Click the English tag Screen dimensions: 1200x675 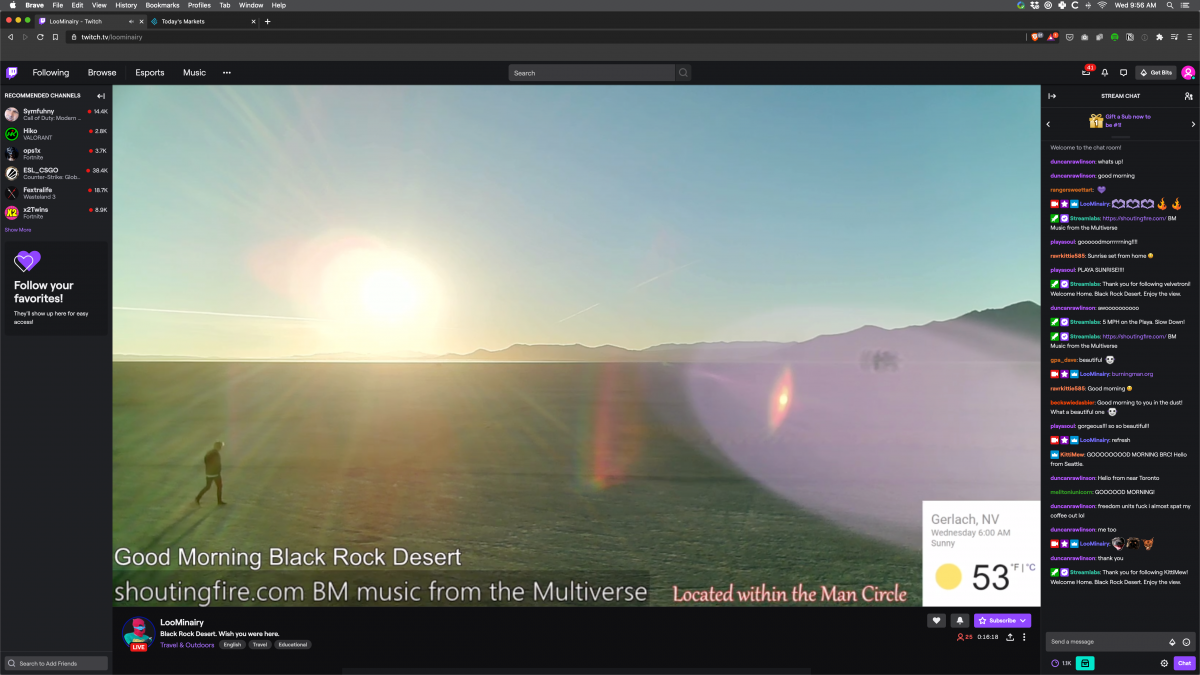click(x=232, y=645)
